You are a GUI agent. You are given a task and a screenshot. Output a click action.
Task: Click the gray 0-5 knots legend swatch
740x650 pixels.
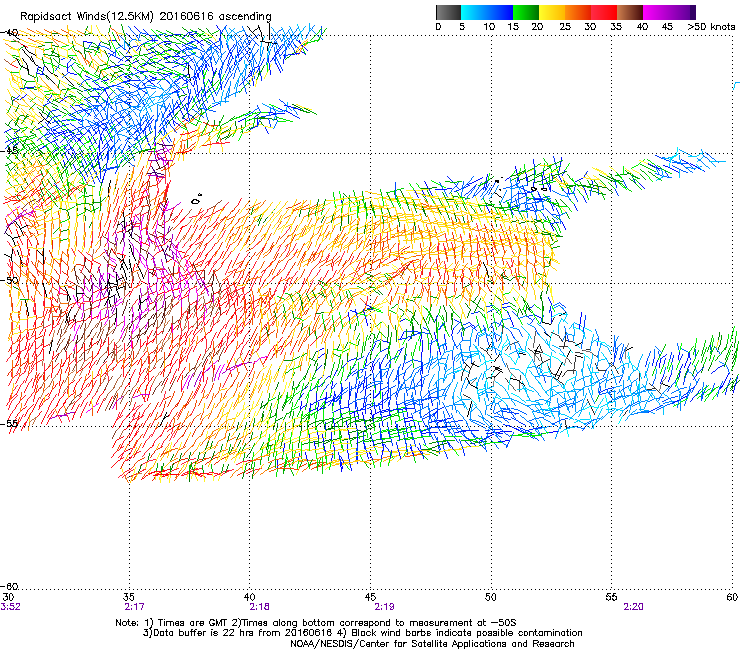[x=448, y=12]
